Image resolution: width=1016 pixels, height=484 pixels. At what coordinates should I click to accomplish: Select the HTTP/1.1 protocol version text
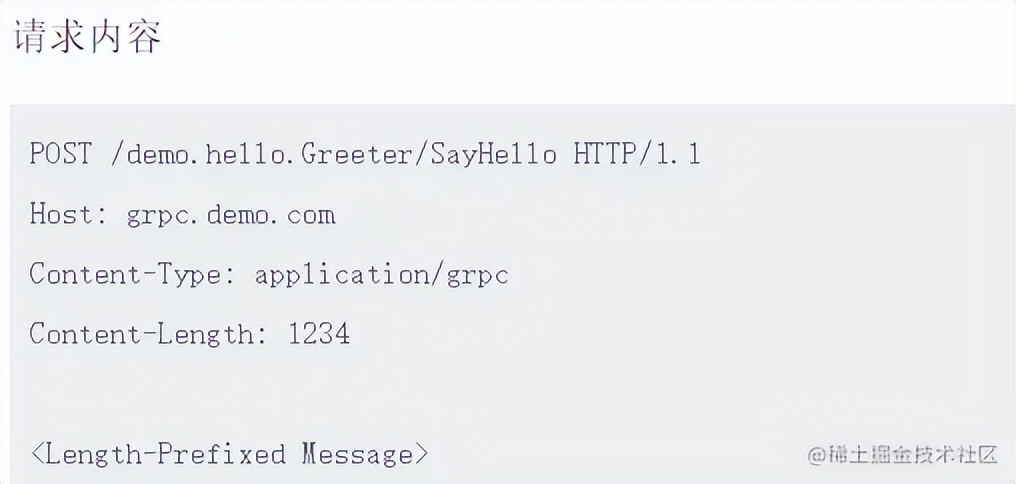tap(637, 154)
